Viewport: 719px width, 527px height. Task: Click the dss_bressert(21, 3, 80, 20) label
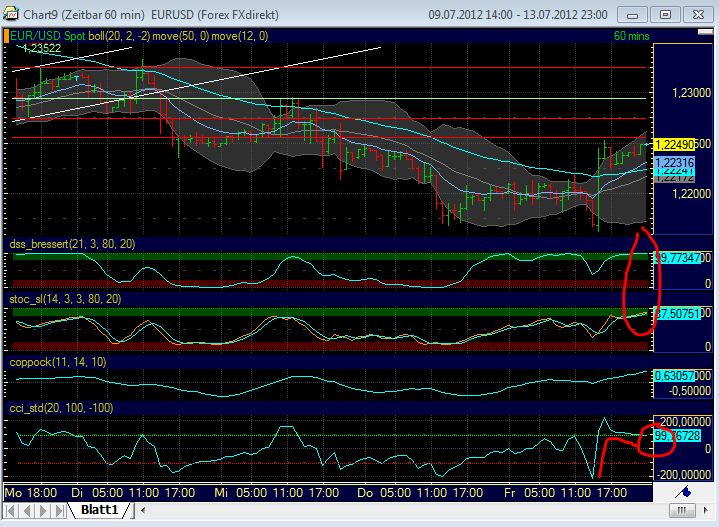(x=72, y=244)
